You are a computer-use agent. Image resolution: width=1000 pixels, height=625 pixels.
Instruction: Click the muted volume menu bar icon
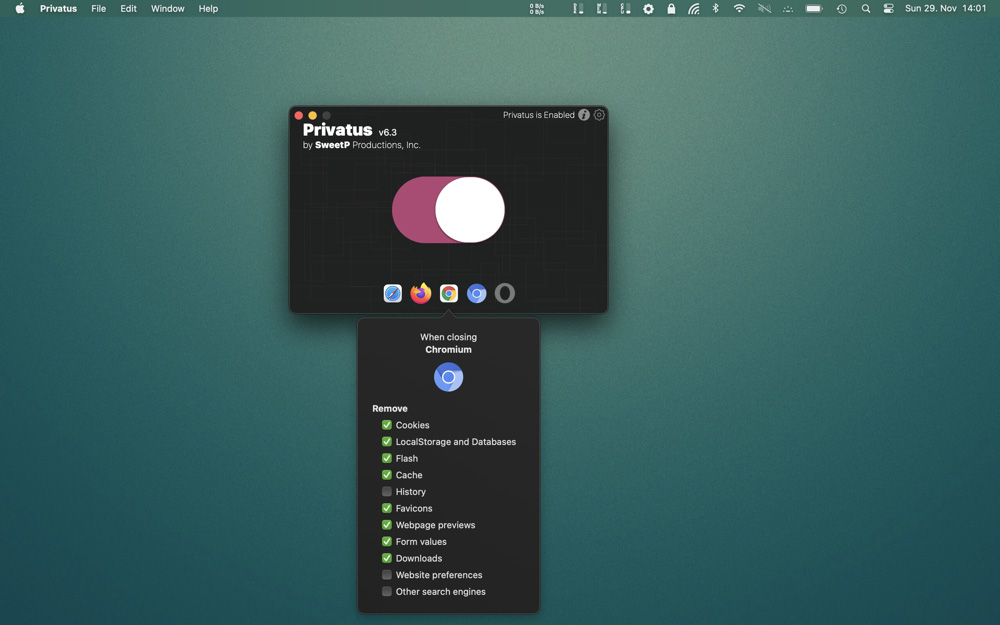(x=764, y=8)
